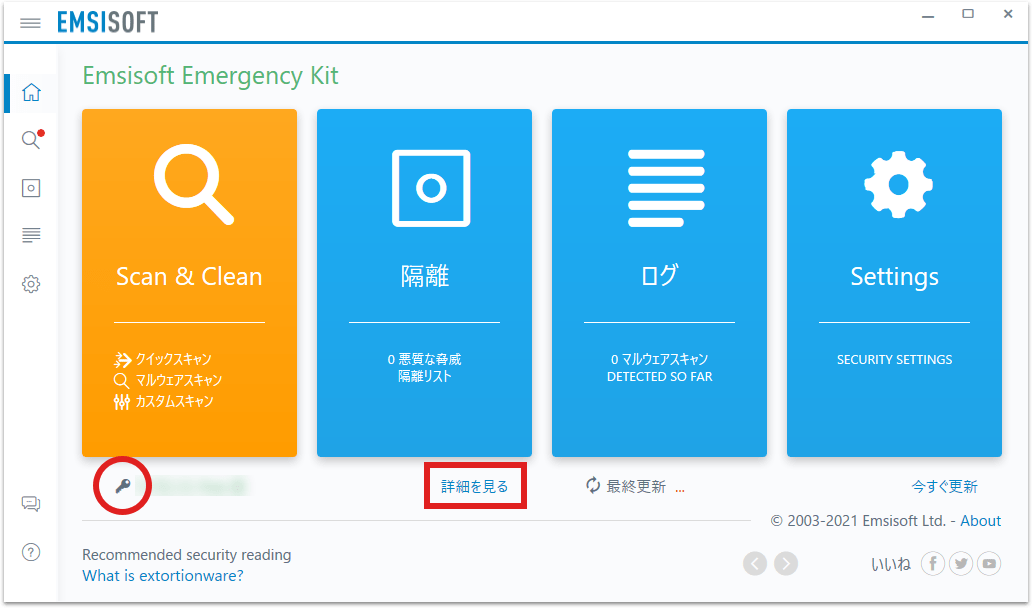Open the hamburger menu beside the Emsisoft logo
Viewport: 1032px width, 608px height.
tap(30, 22)
